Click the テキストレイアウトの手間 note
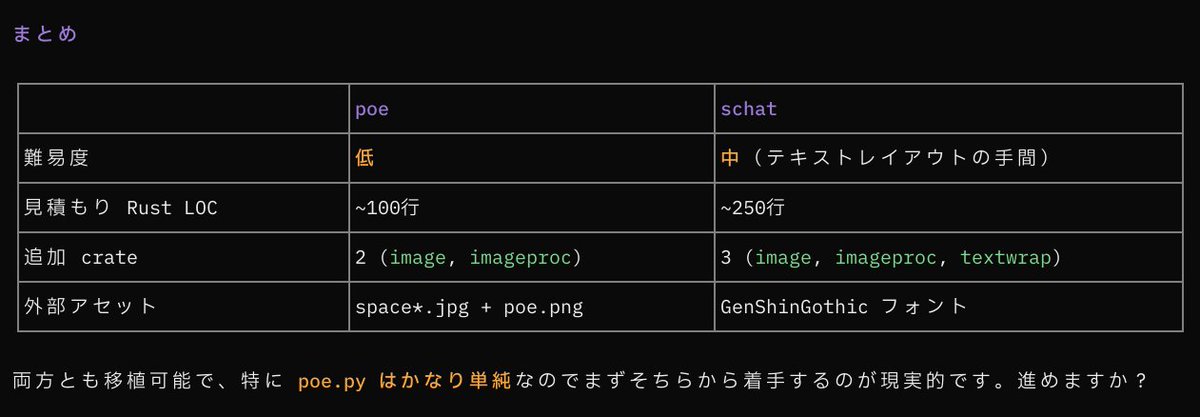 point(899,158)
